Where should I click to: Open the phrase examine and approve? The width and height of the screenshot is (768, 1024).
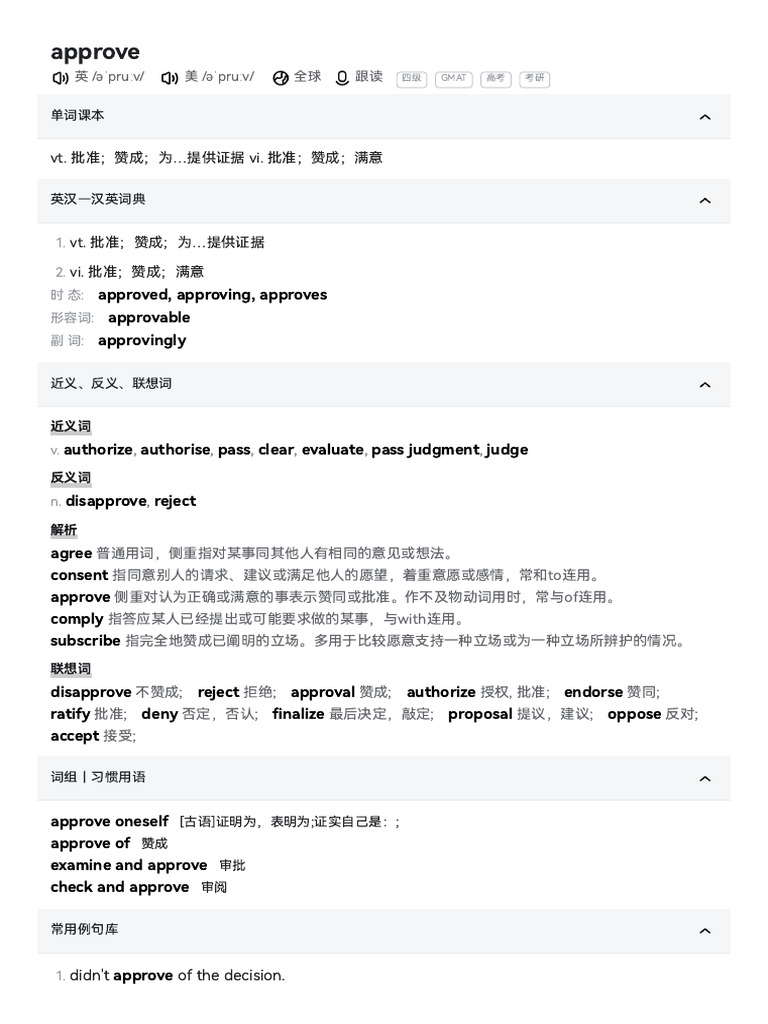(x=129, y=865)
